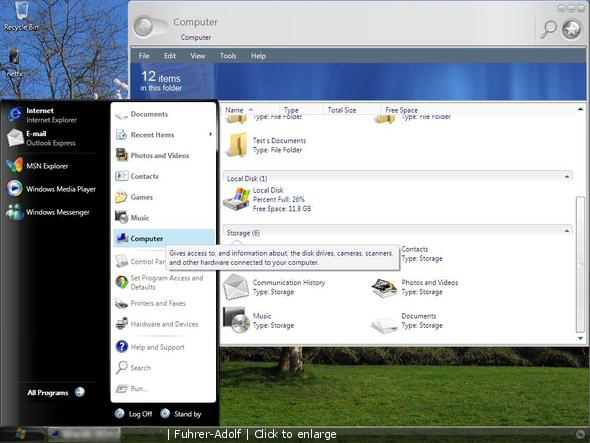Select the Local Disk drive icon
The width and height of the screenshot is (590, 443).
click(x=236, y=199)
